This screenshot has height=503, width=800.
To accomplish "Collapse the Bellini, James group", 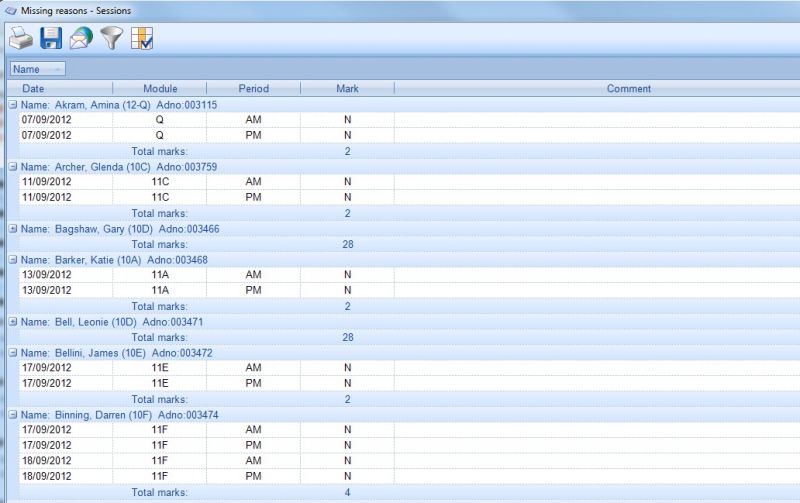I will coord(13,353).
